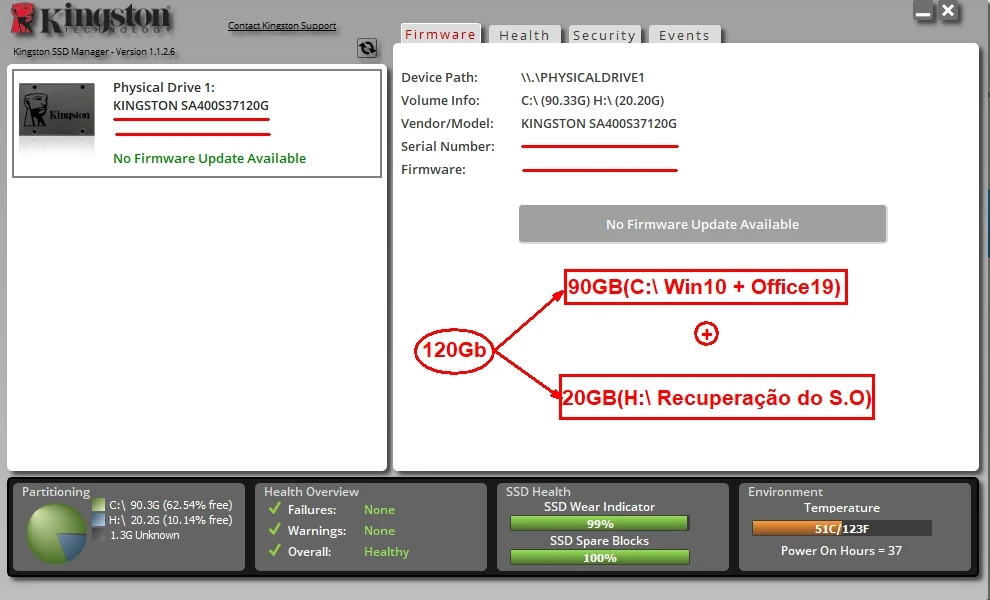Close the Kingston SSD Manager window
990x600 pixels.
click(x=948, y=11)
